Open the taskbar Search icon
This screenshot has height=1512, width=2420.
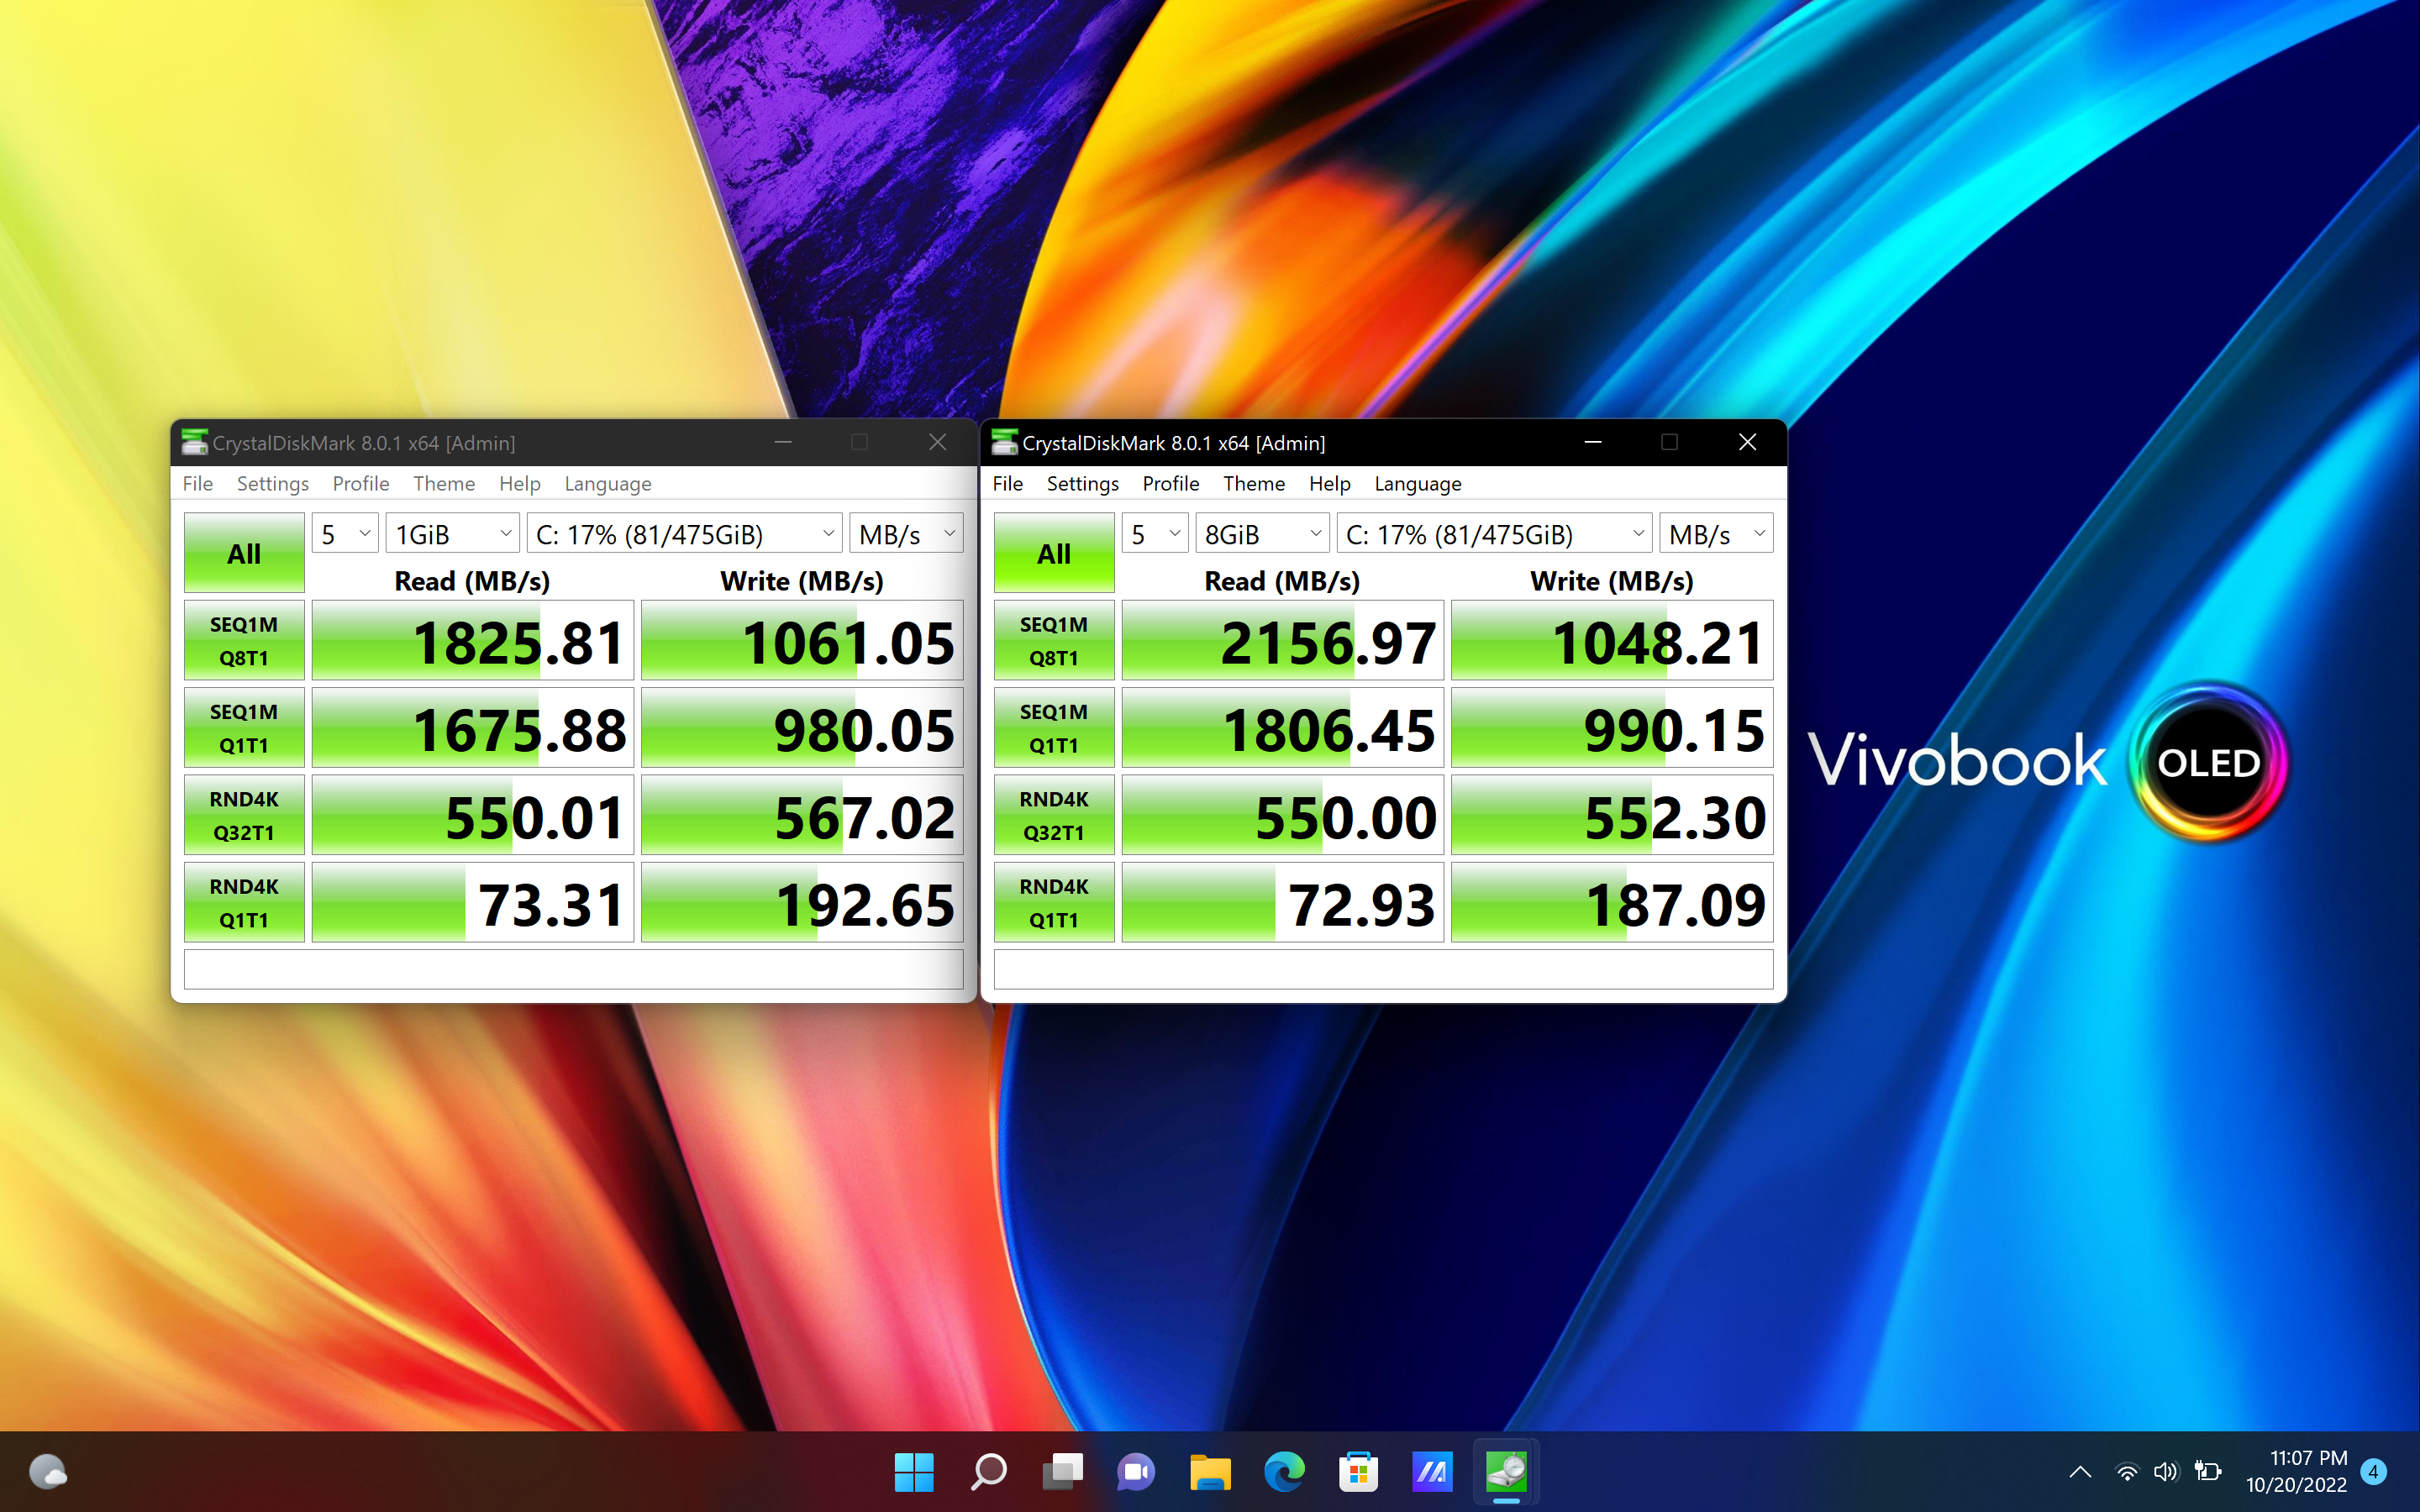pyautogui.click(x=988, y=1471)
